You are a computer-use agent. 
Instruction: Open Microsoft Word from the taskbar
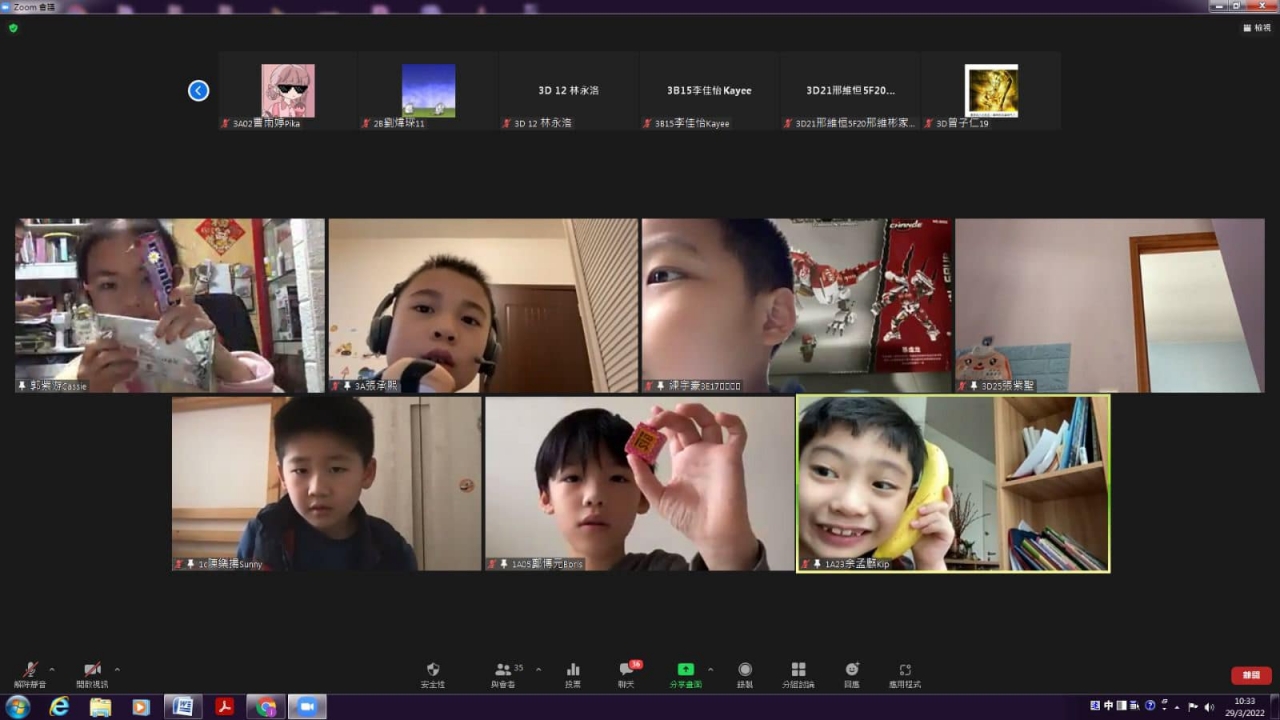tap(183, 707)
